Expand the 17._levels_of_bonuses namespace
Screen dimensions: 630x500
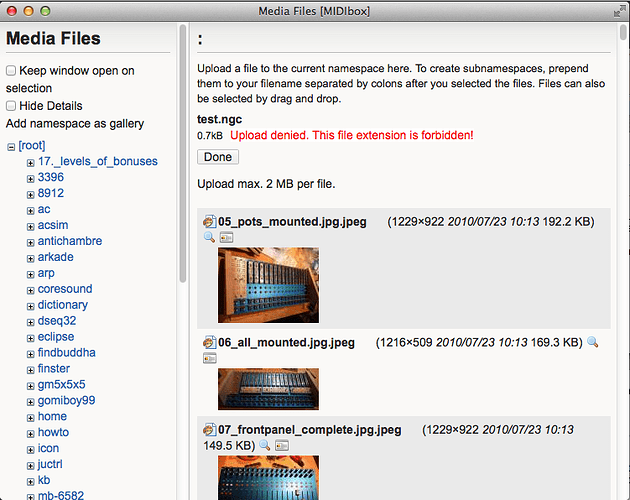pos(31,163)
